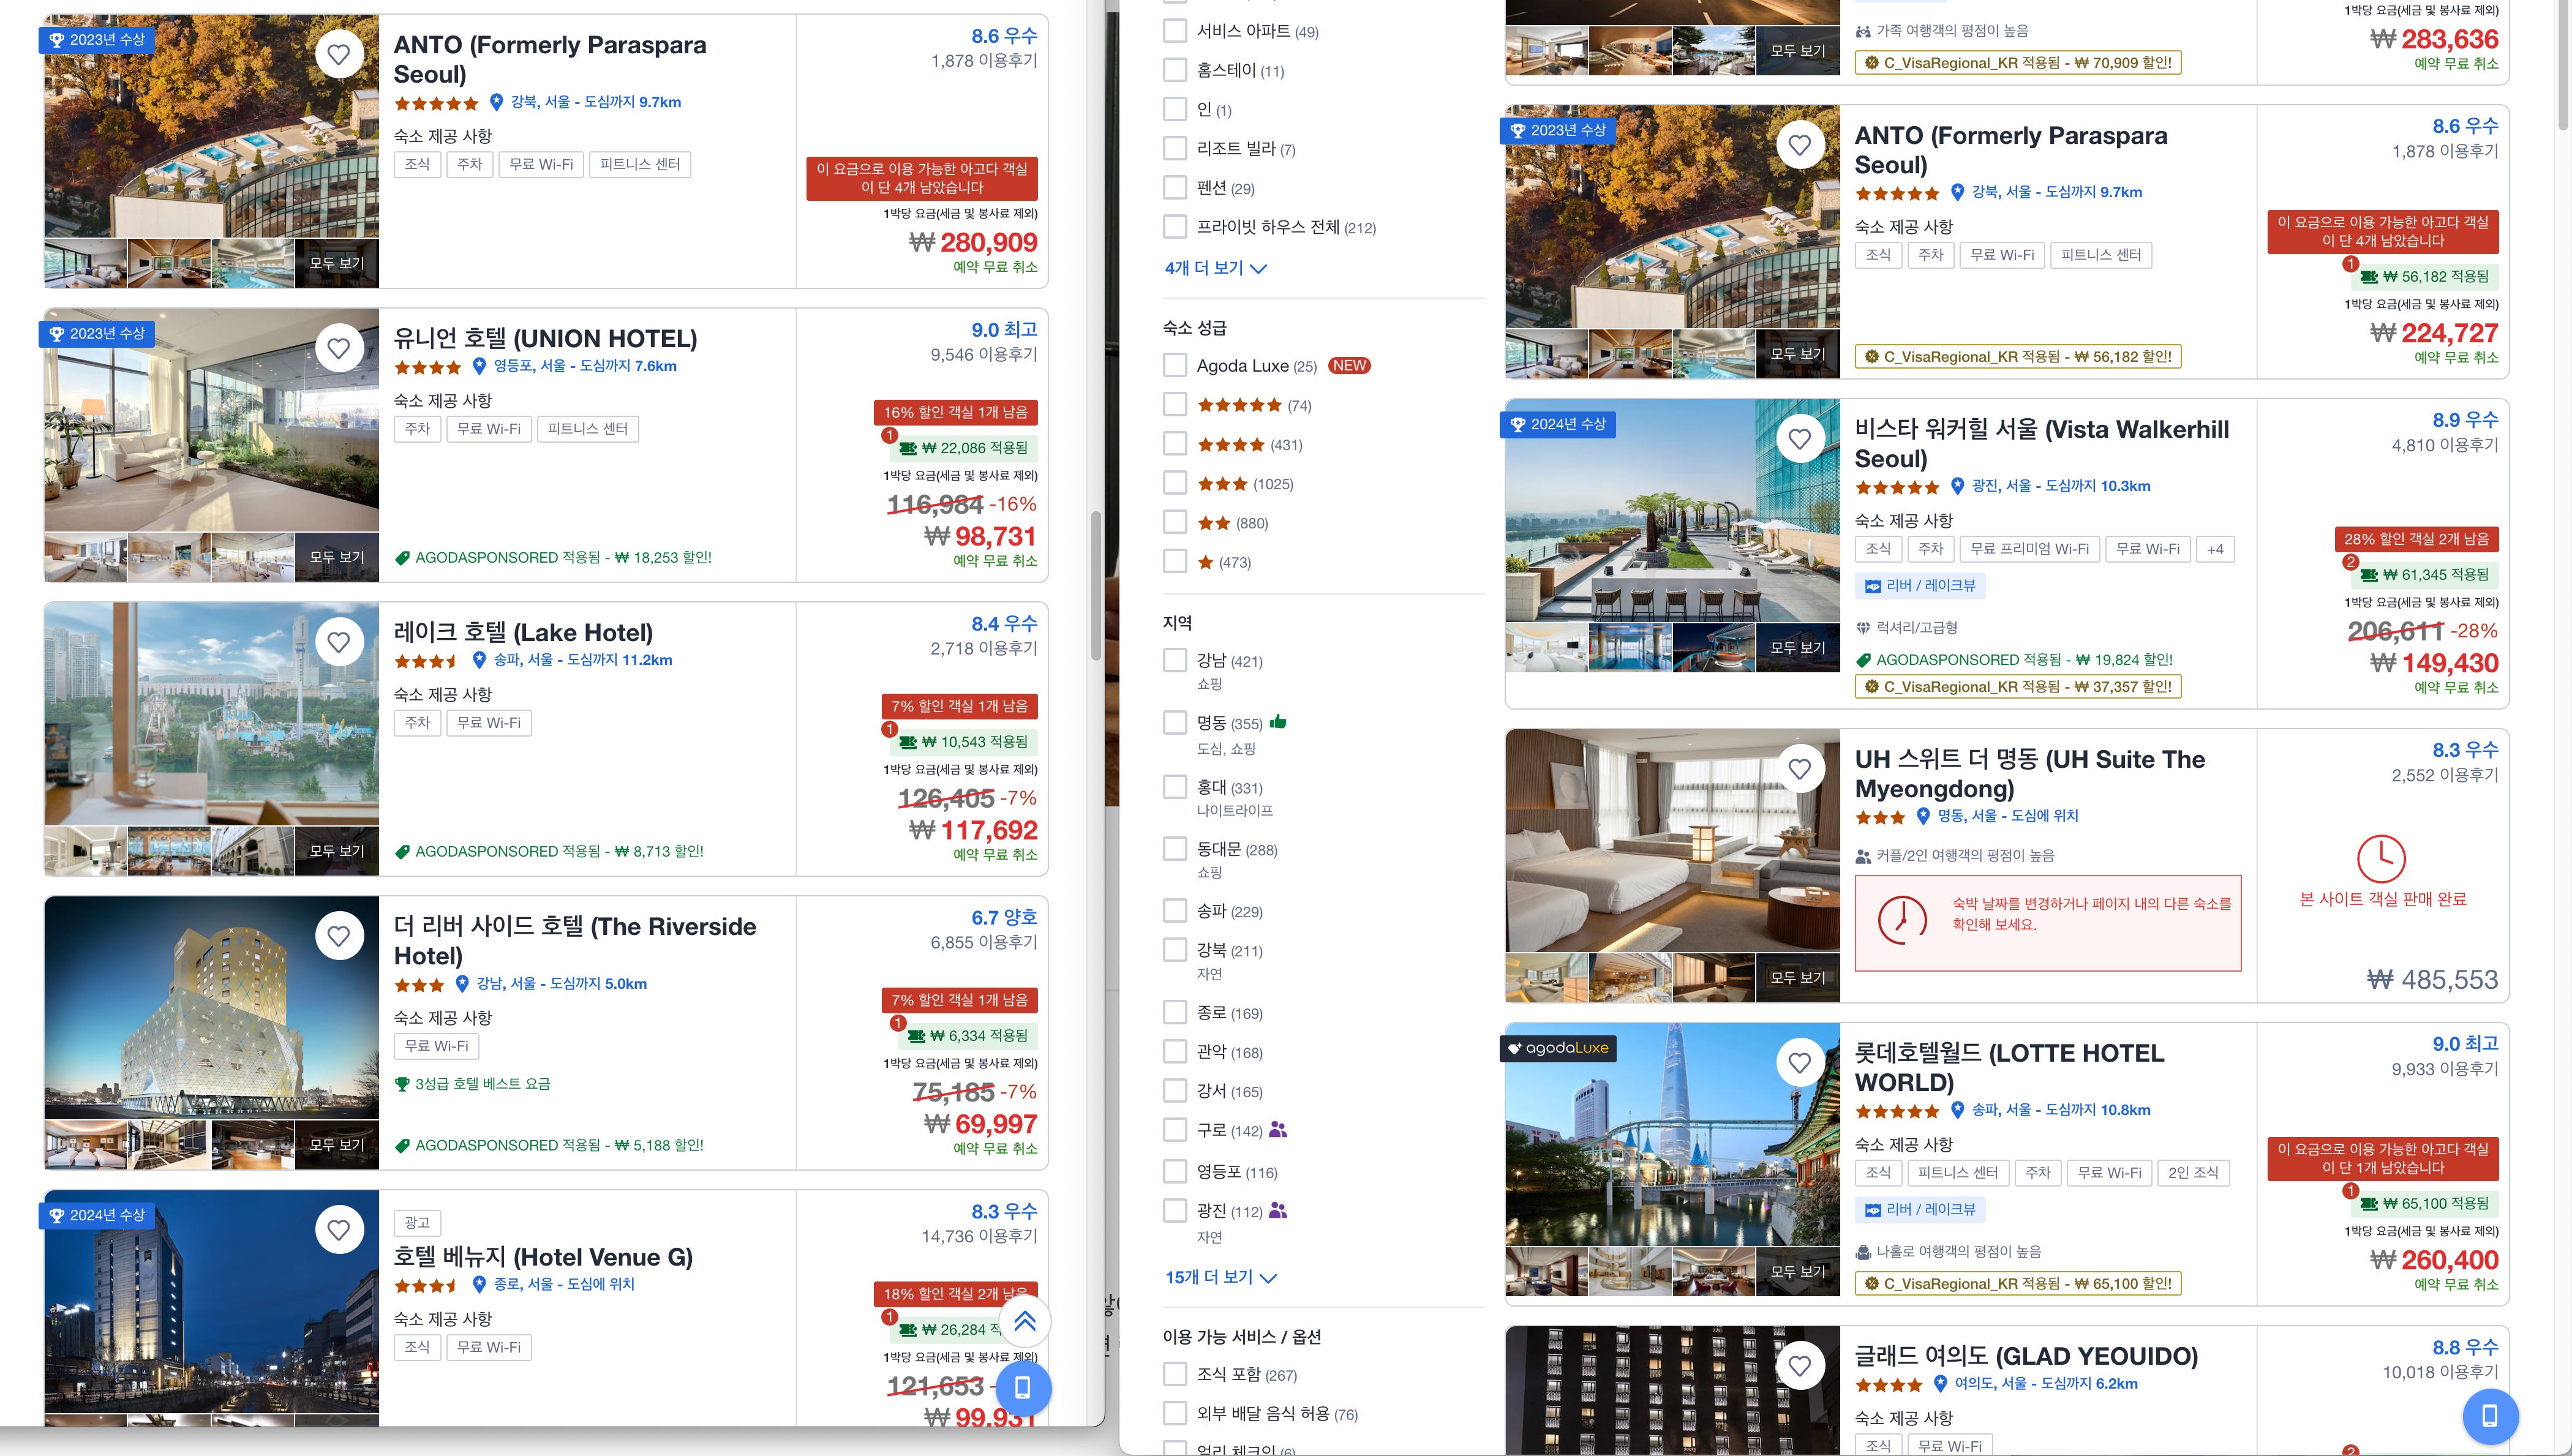
Task: Click scroll-to-top double chevron button
Action: [x=1024, y=1322]
